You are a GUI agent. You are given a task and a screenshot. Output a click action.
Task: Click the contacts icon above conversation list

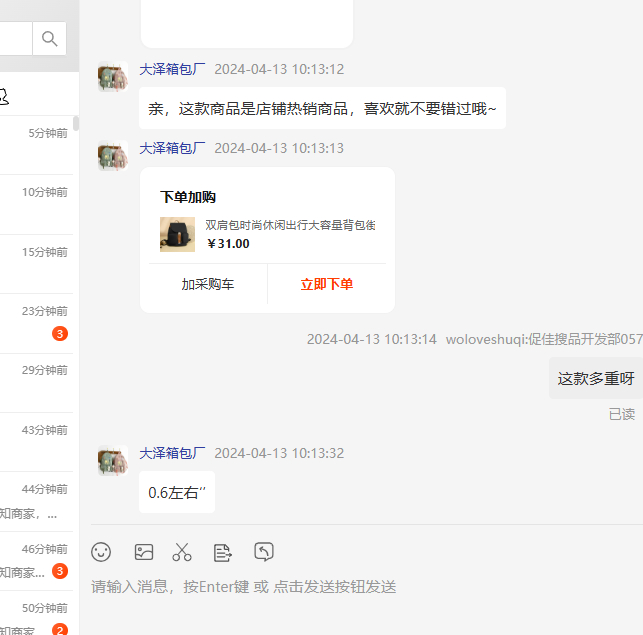tap(3, 96)
